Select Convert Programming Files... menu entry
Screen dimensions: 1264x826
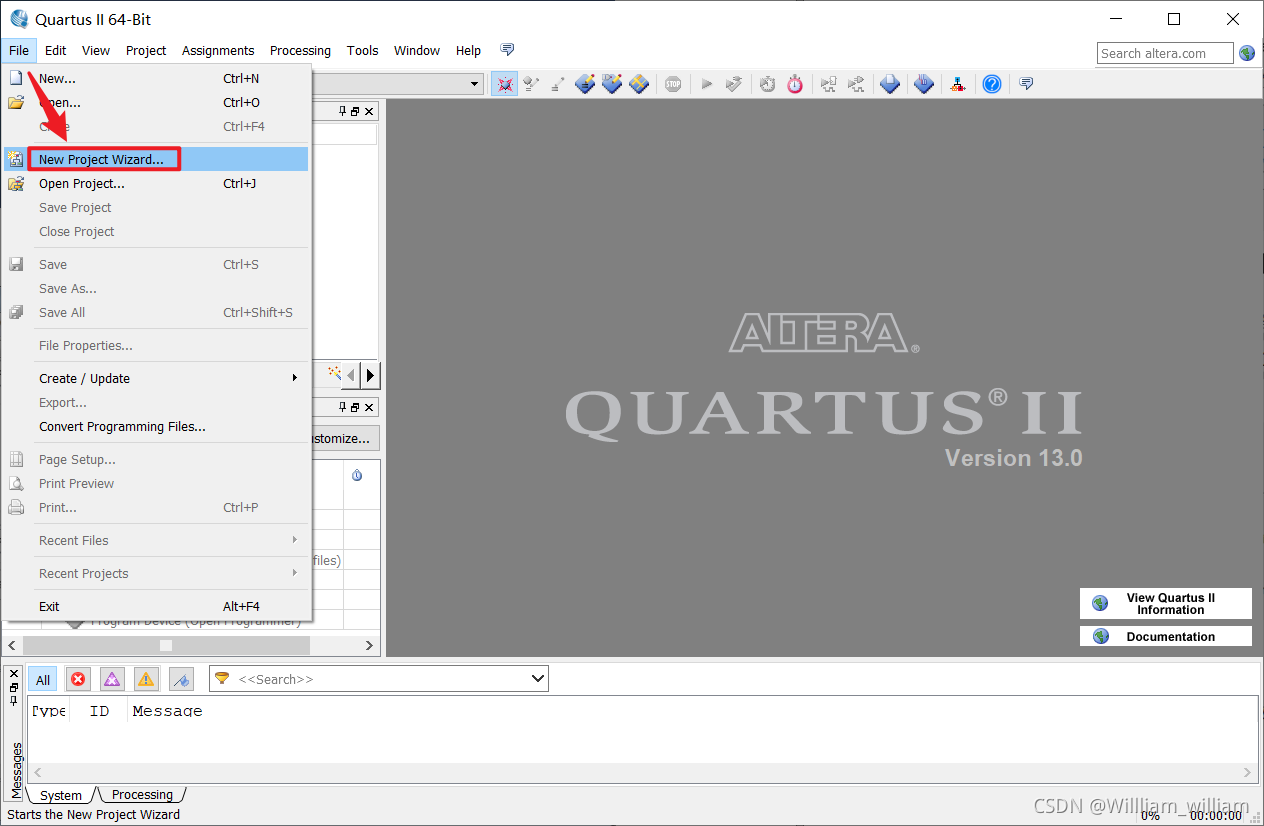(x=156, y=426)
